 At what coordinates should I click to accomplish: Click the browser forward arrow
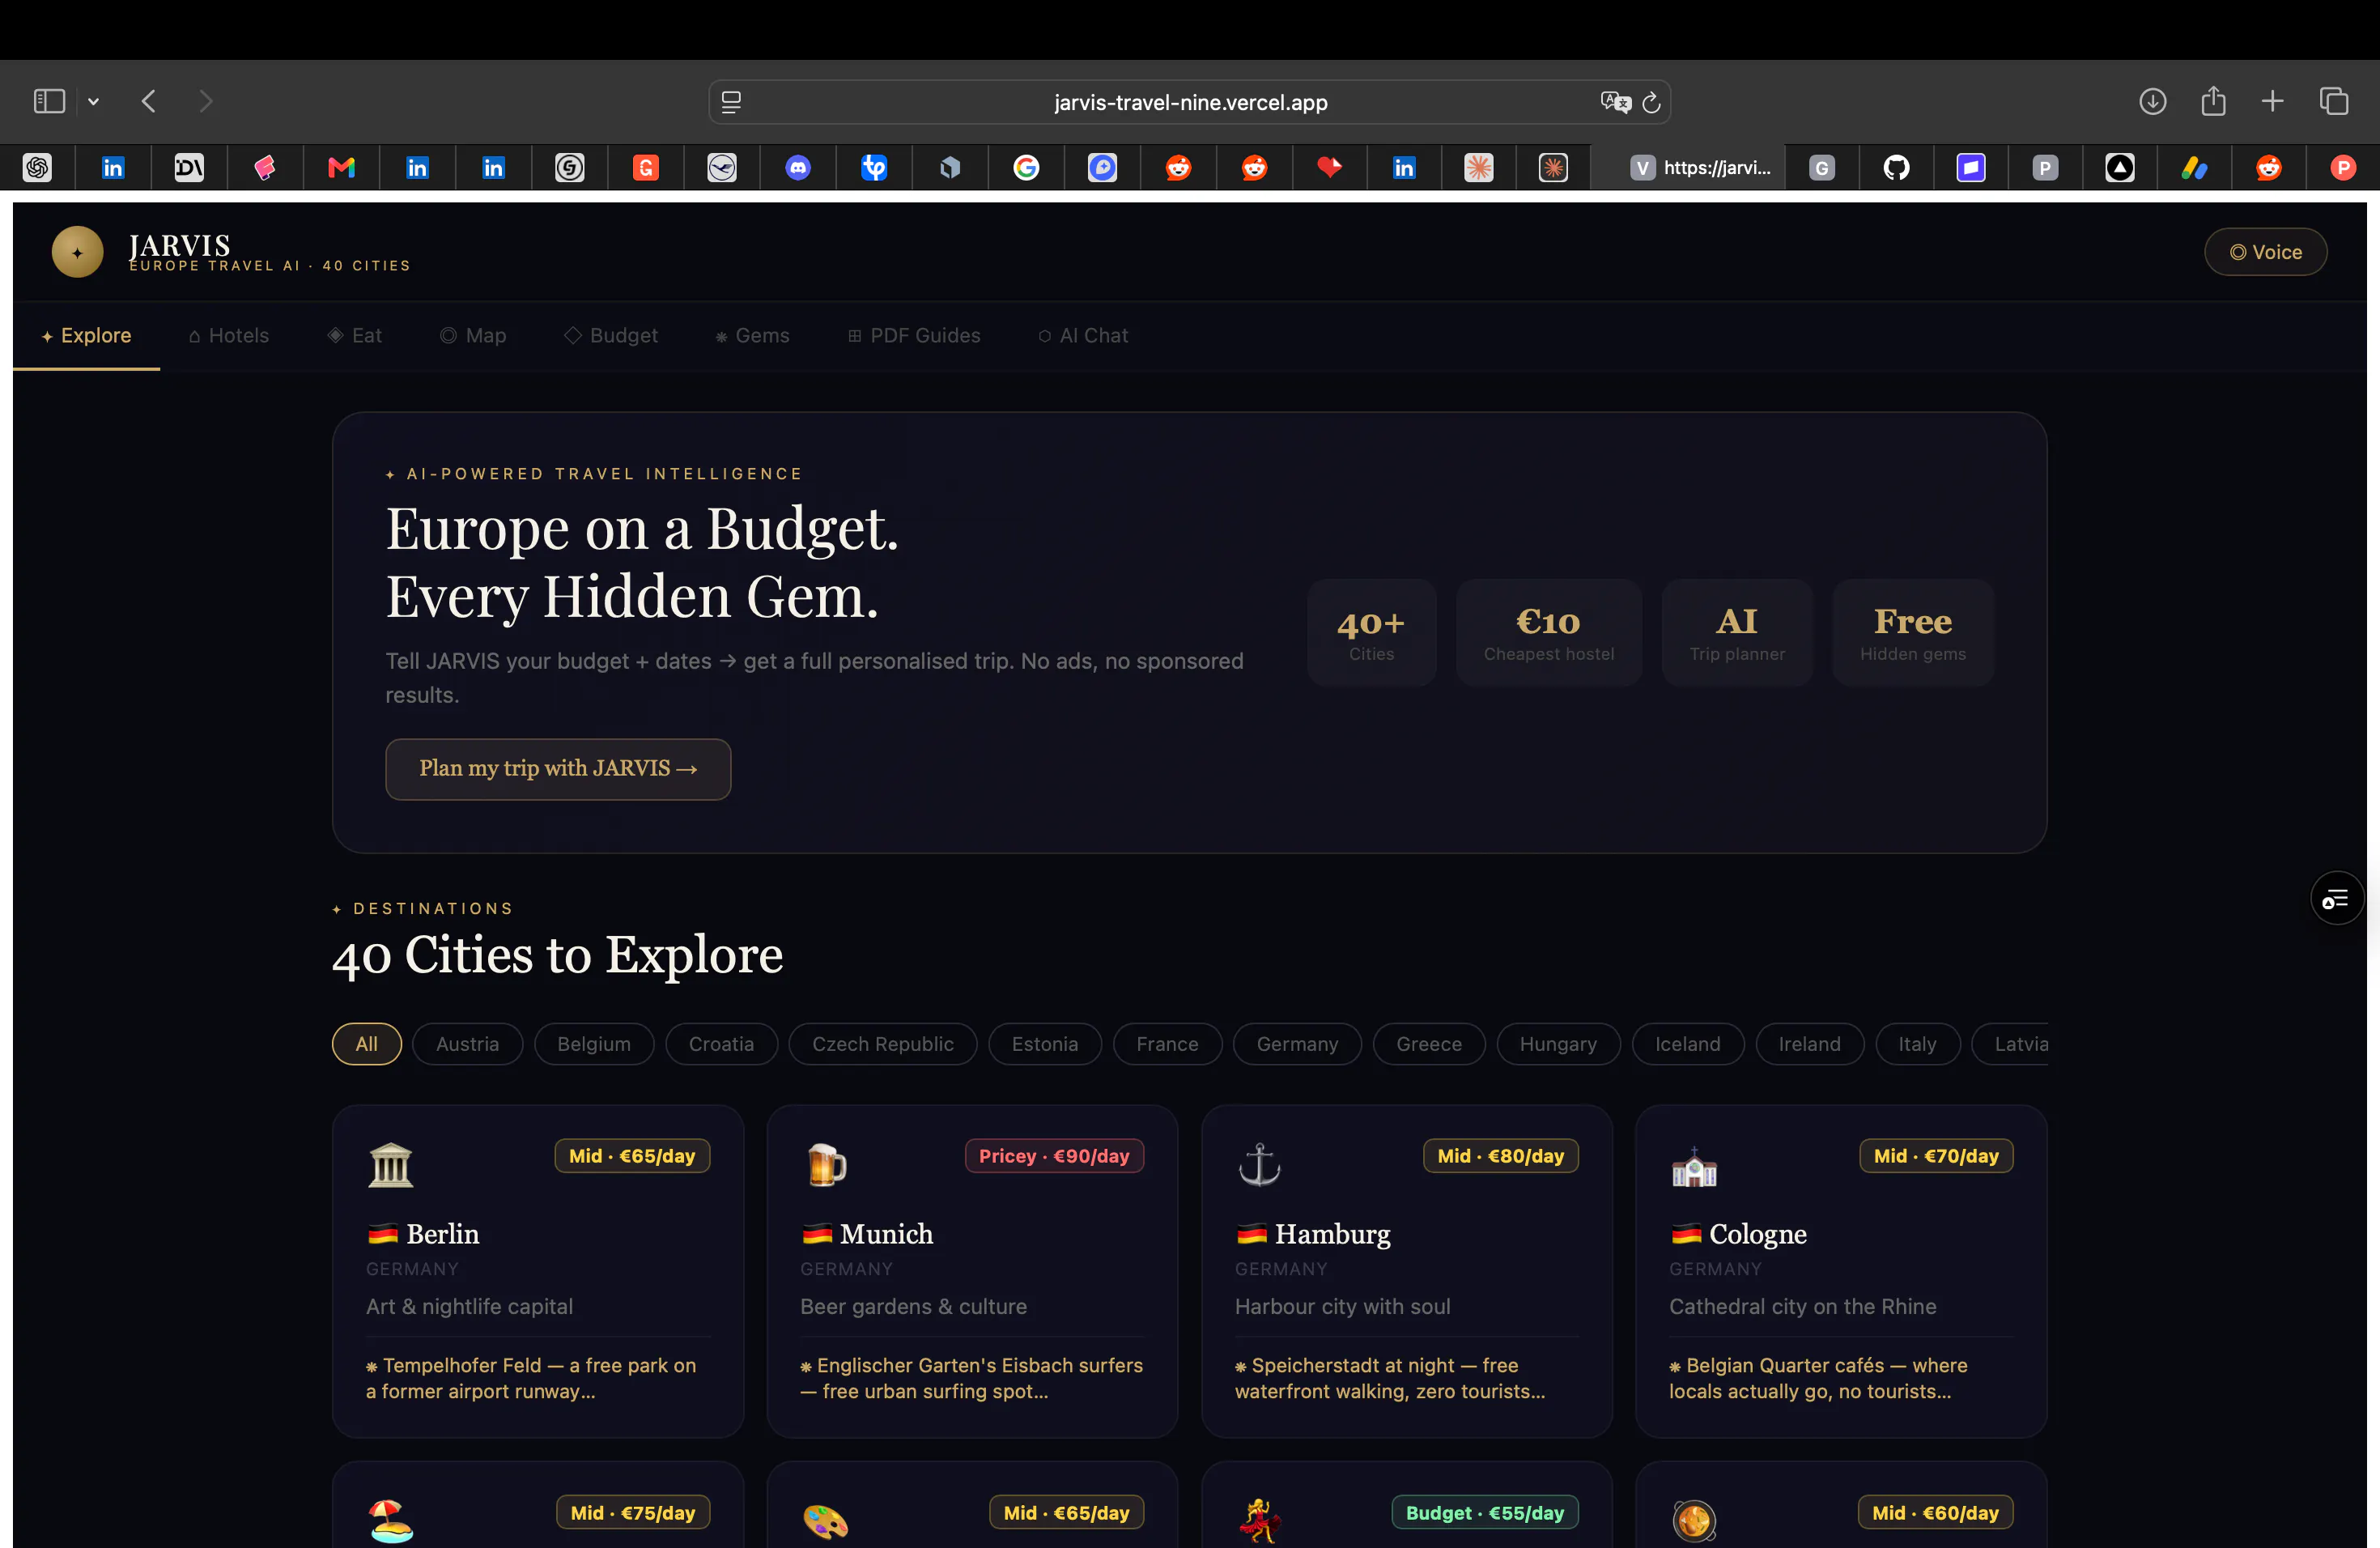coord(206,101)
